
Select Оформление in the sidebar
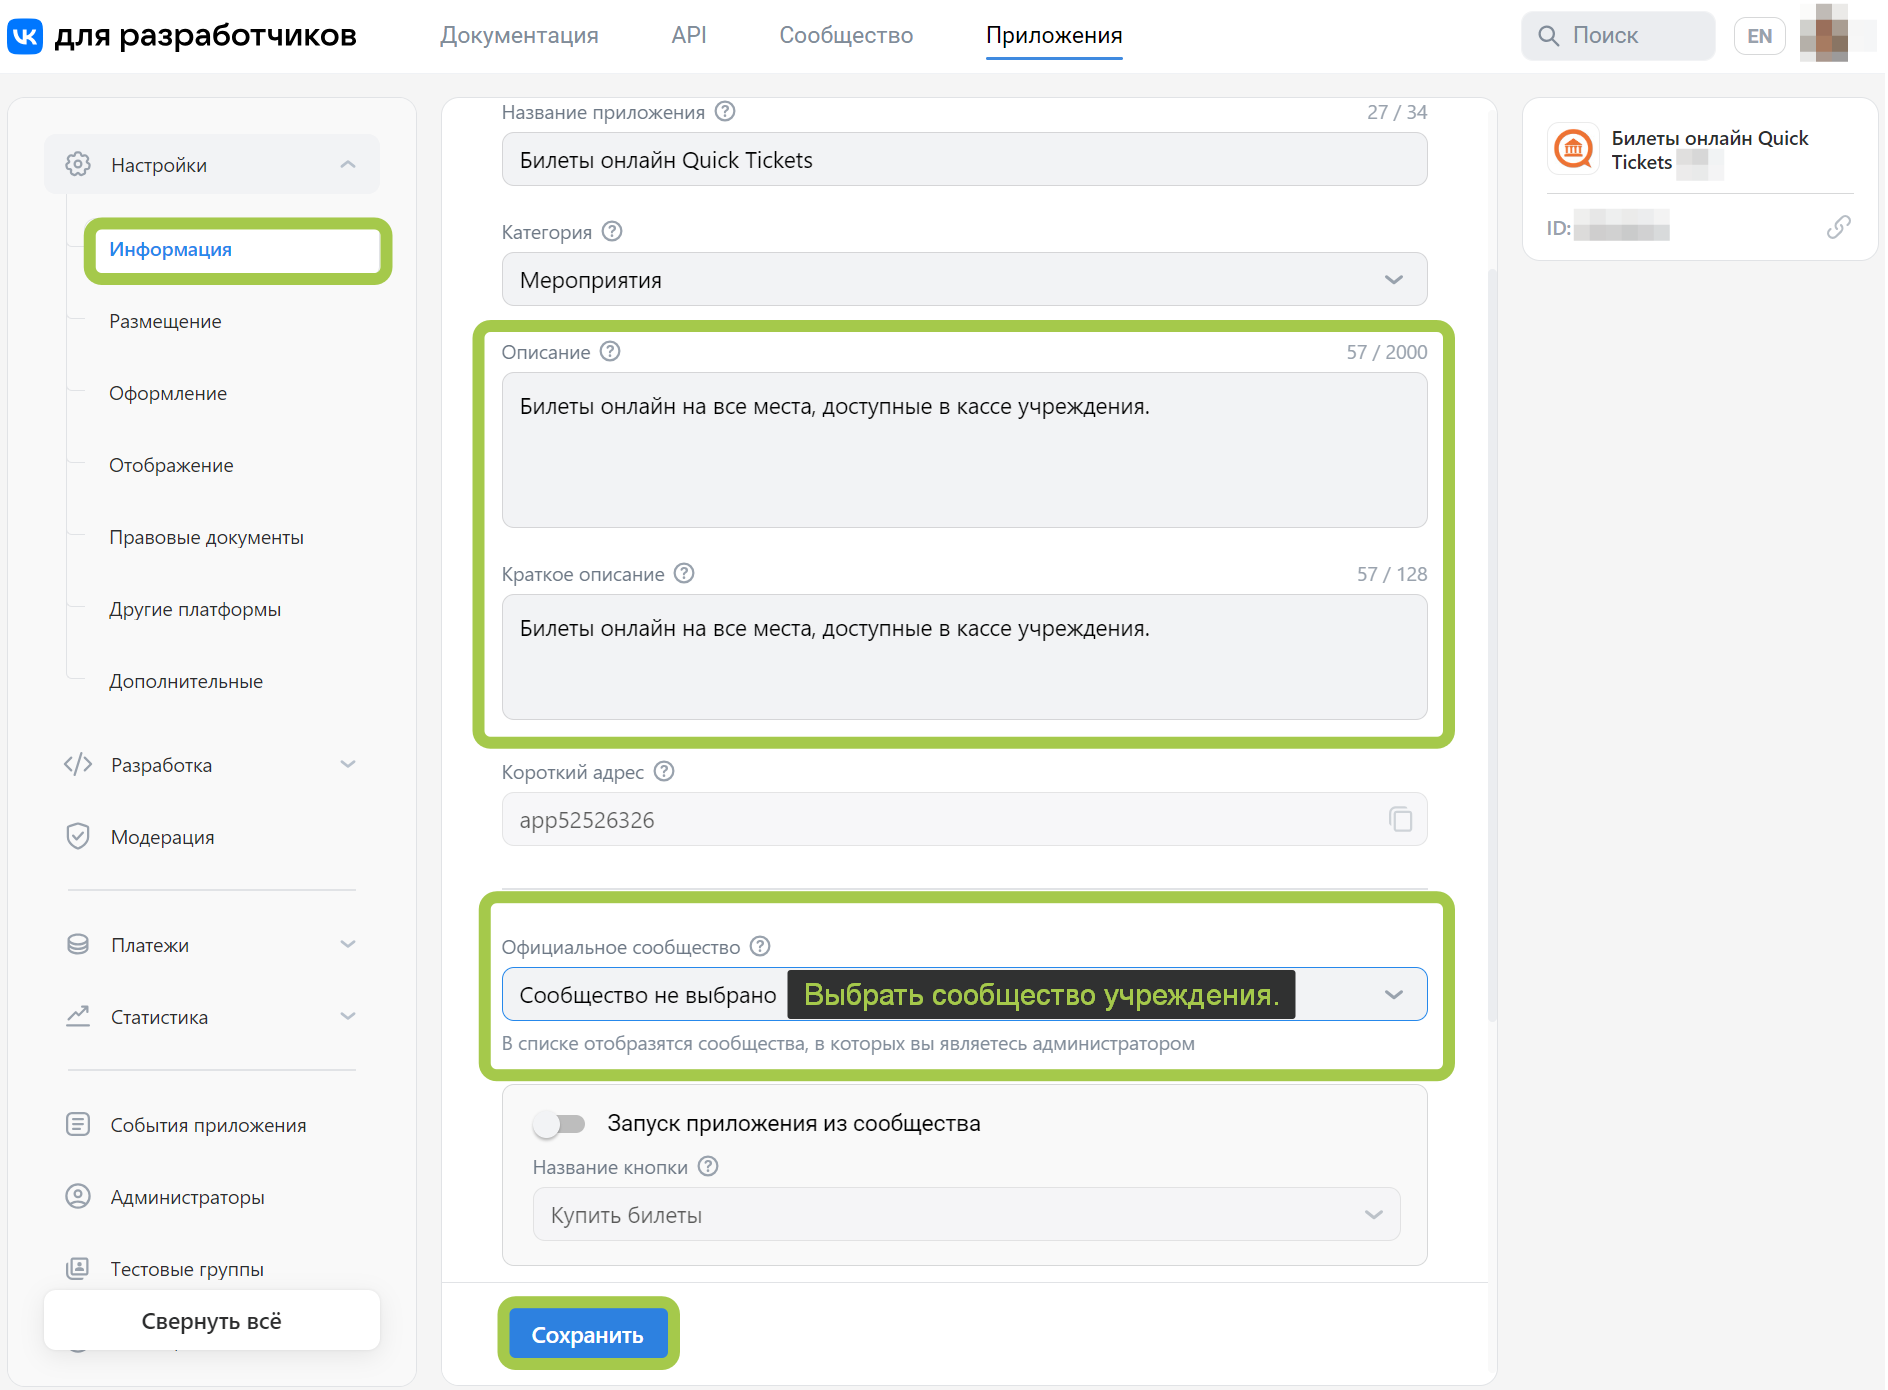[x=168, y=393]
